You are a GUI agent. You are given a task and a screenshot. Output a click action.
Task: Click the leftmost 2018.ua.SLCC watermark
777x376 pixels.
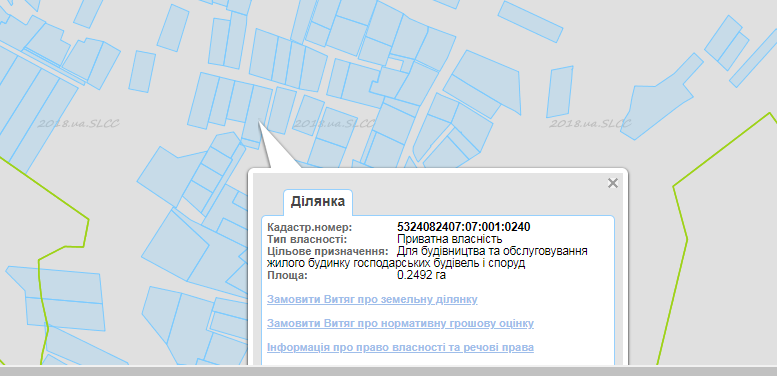point(78,123)
